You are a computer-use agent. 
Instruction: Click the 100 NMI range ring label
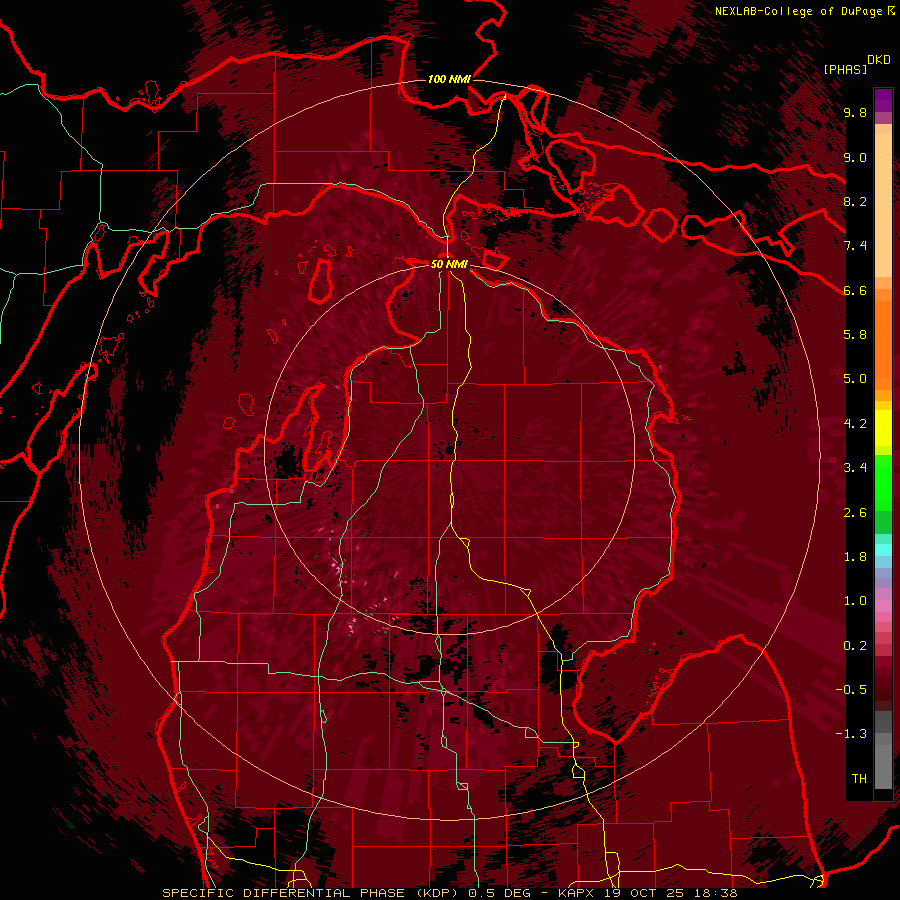pyautogui.click(x=449, y=79)
